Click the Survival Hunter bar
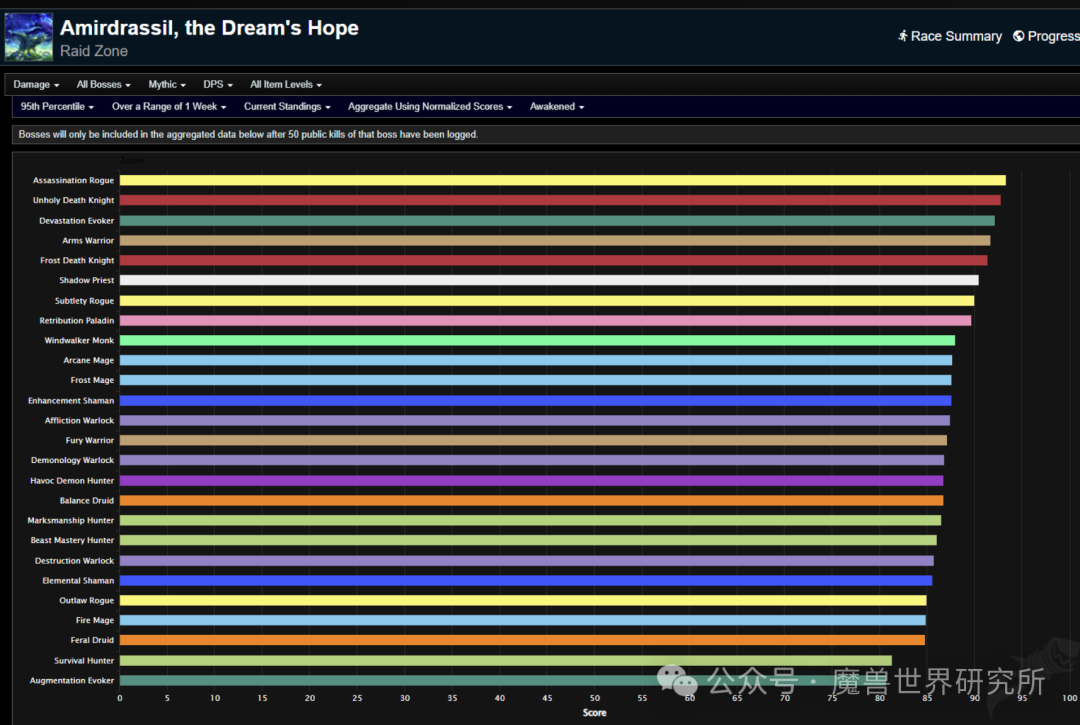 point(506,660)
